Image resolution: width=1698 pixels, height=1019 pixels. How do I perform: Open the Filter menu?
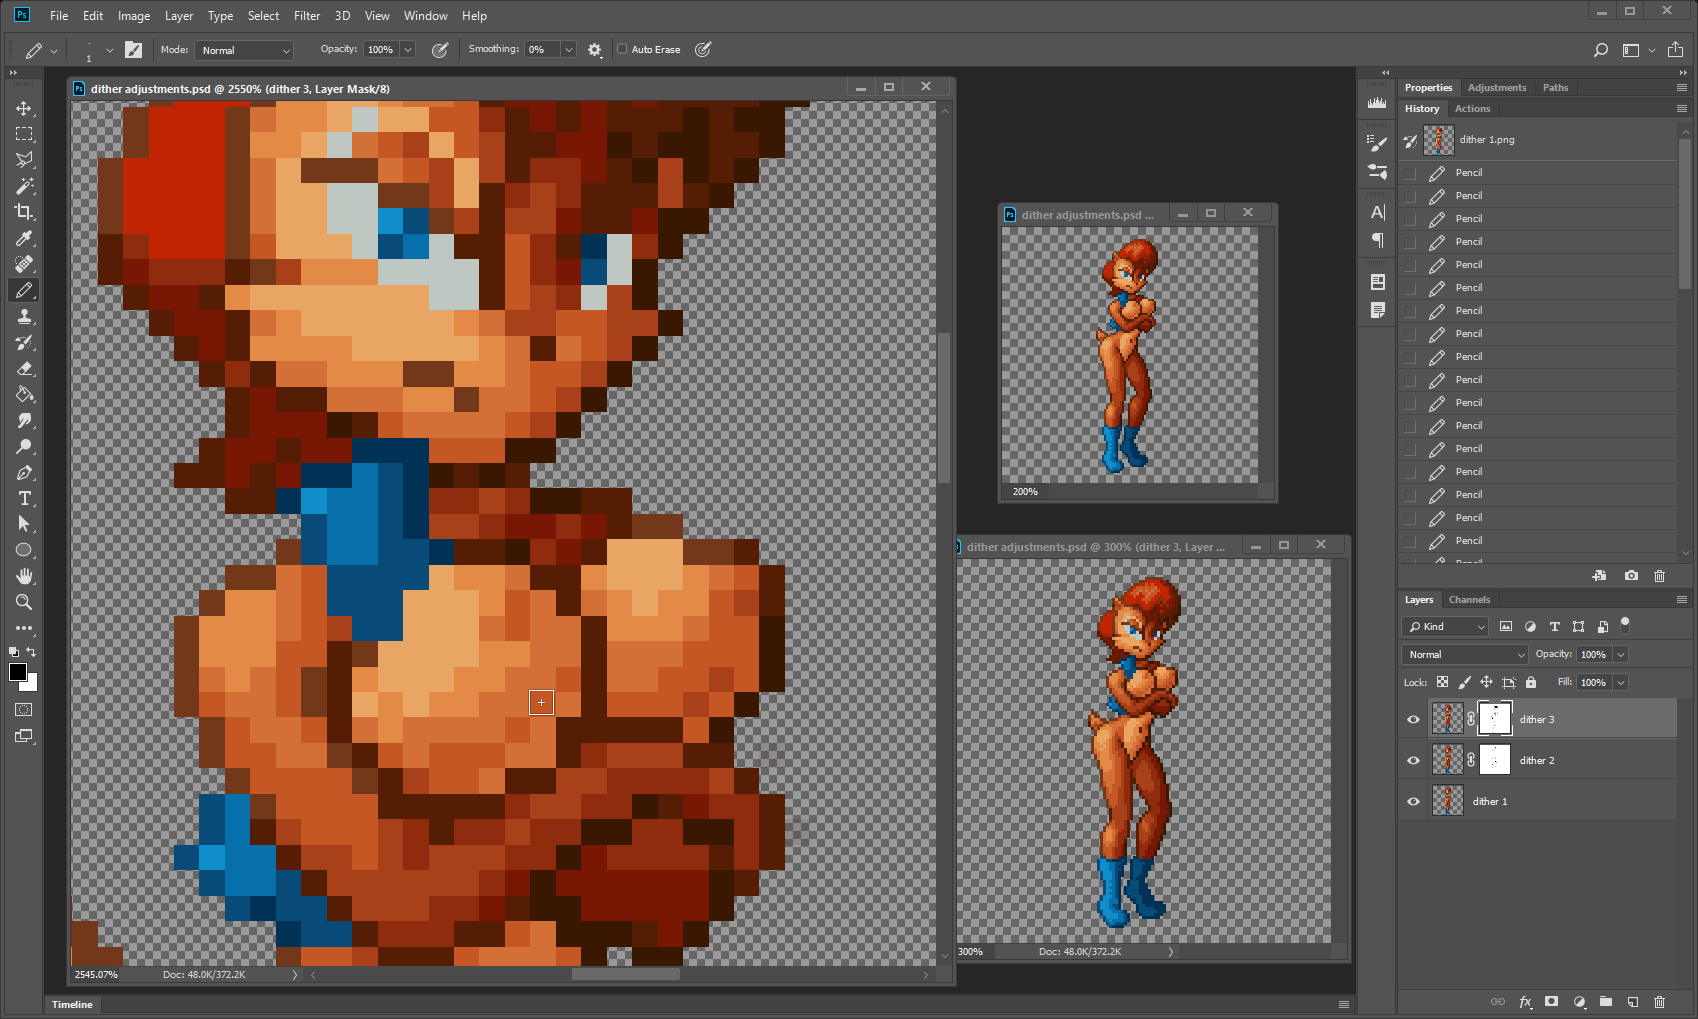[306, 16]
